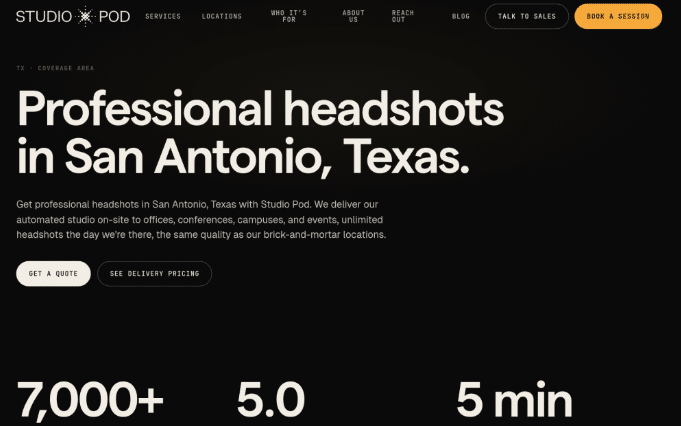Visit the Blog link
Viewport: 681px width, 426px height.
[461, 17]
